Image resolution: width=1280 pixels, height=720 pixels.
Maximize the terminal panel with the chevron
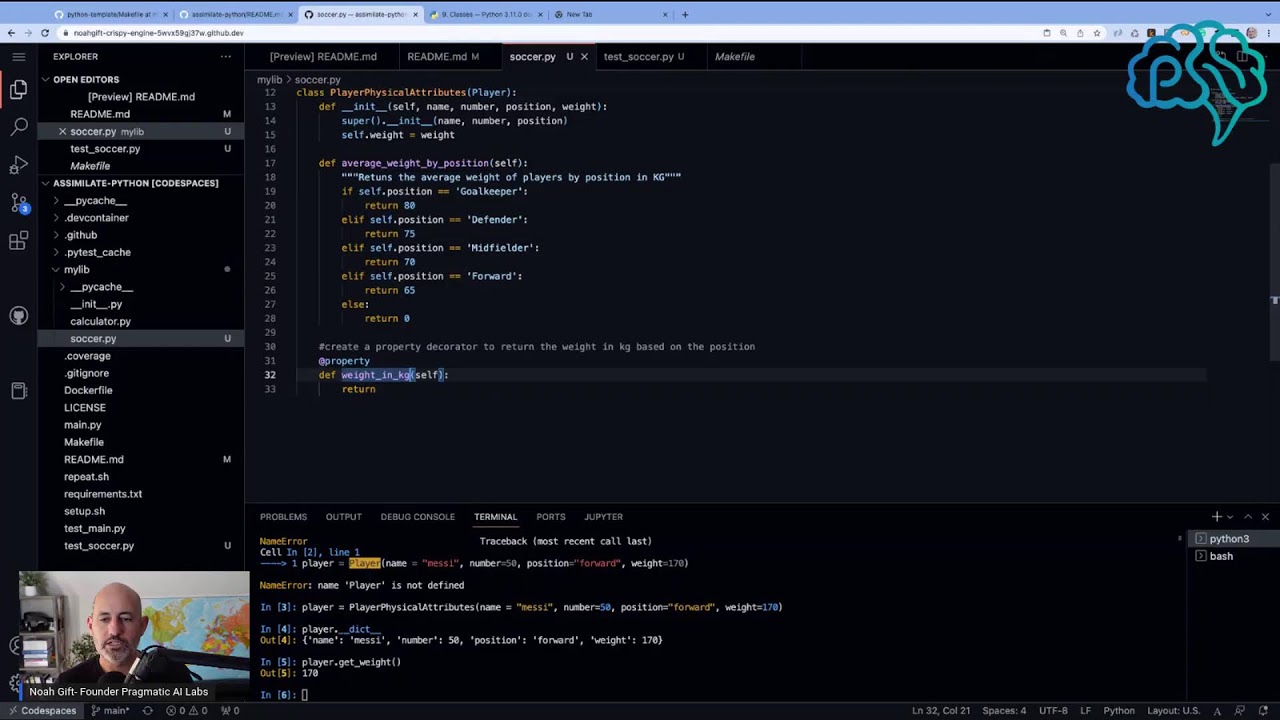[x=1247, y=517]
